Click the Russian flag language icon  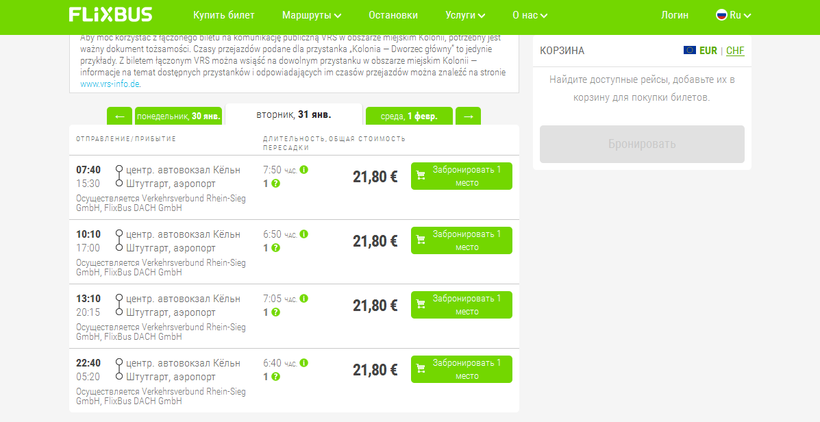point(721,15)
